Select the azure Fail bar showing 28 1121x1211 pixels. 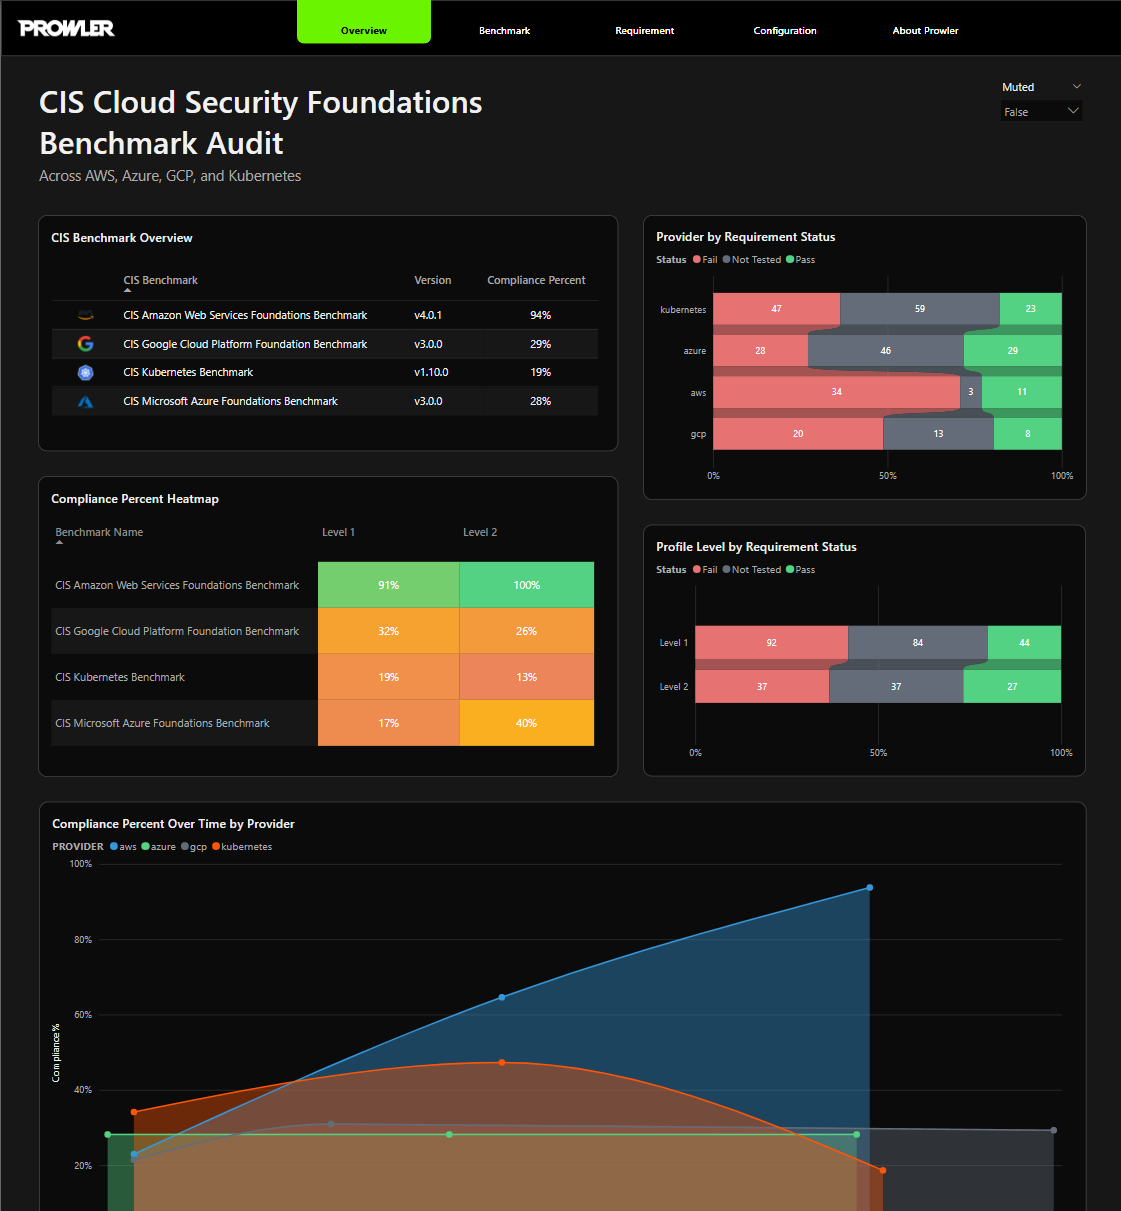point(761,351)
